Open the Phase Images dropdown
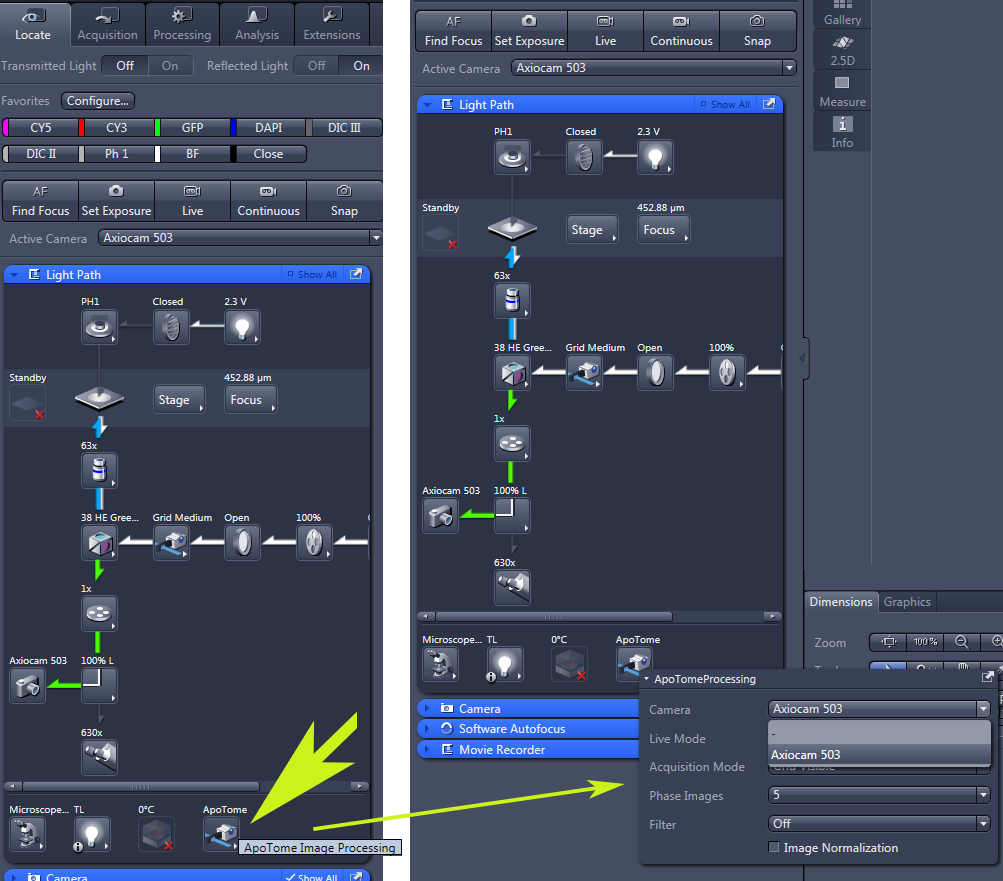This screenshot has height=881, width=1003. (x=879, y=795)
